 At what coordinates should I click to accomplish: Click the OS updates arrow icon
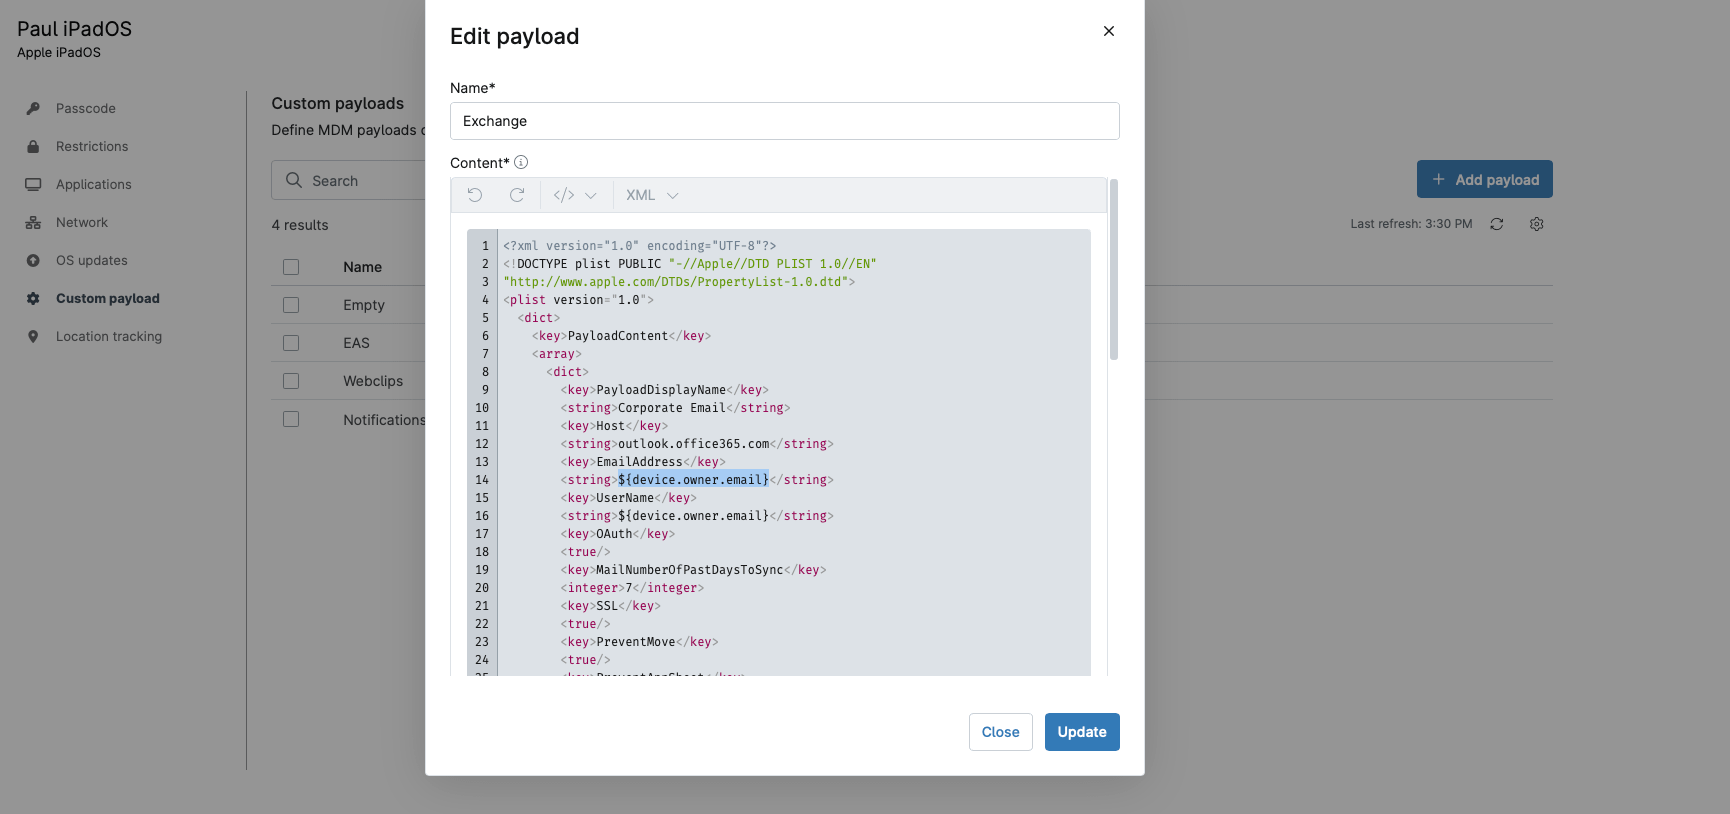click(33, 260)
